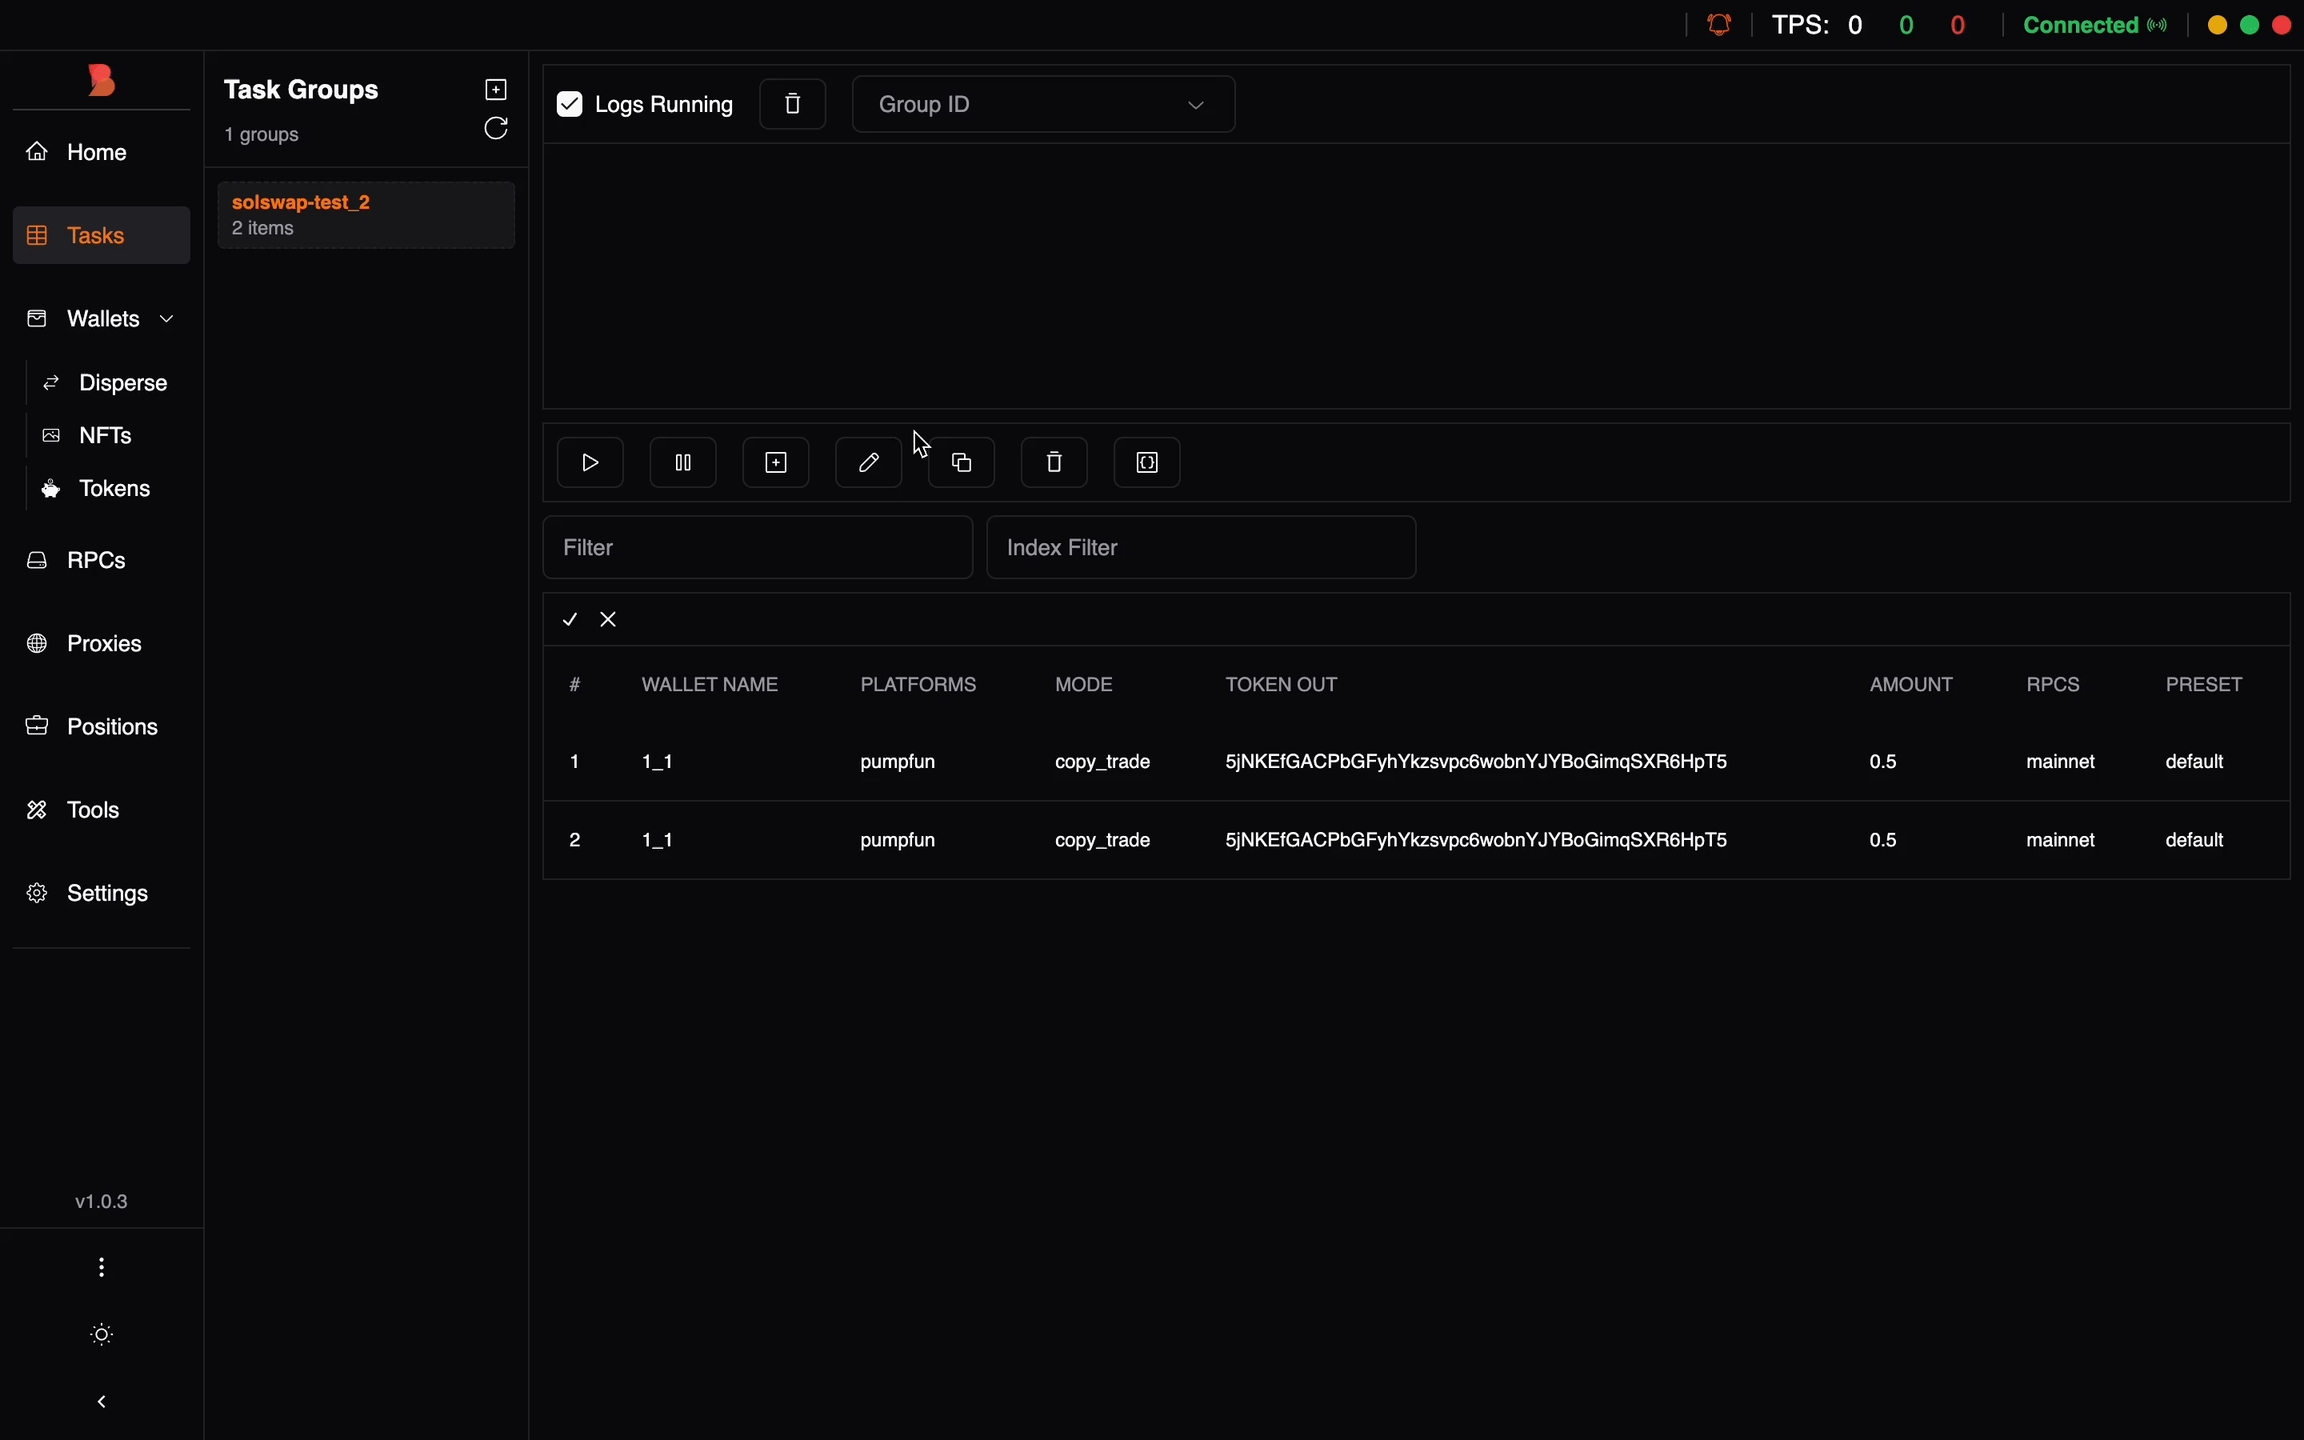Screen dimensions: 2304x1440
Task: Collapse the sidebar with the chevron
Action: pyautogui.click(x=101, y=1402)
